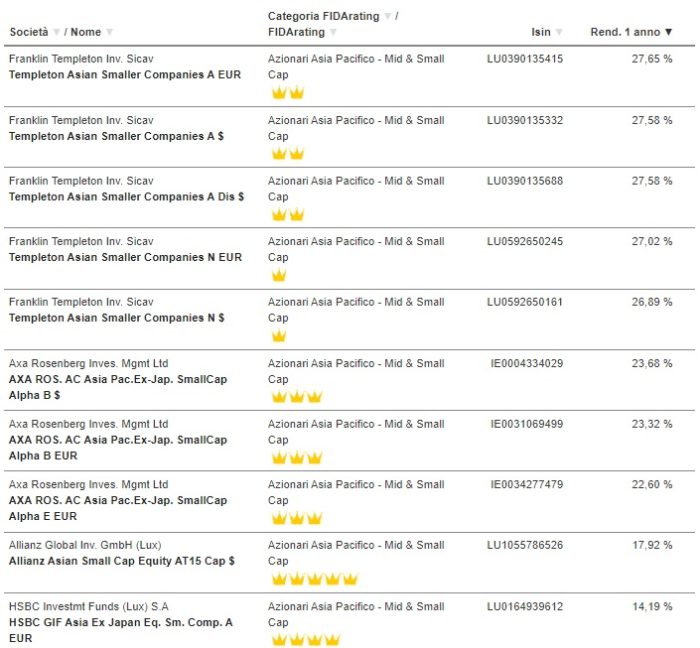
Task: Click the 27,02 % return value
Action: [x=652, y=241]
